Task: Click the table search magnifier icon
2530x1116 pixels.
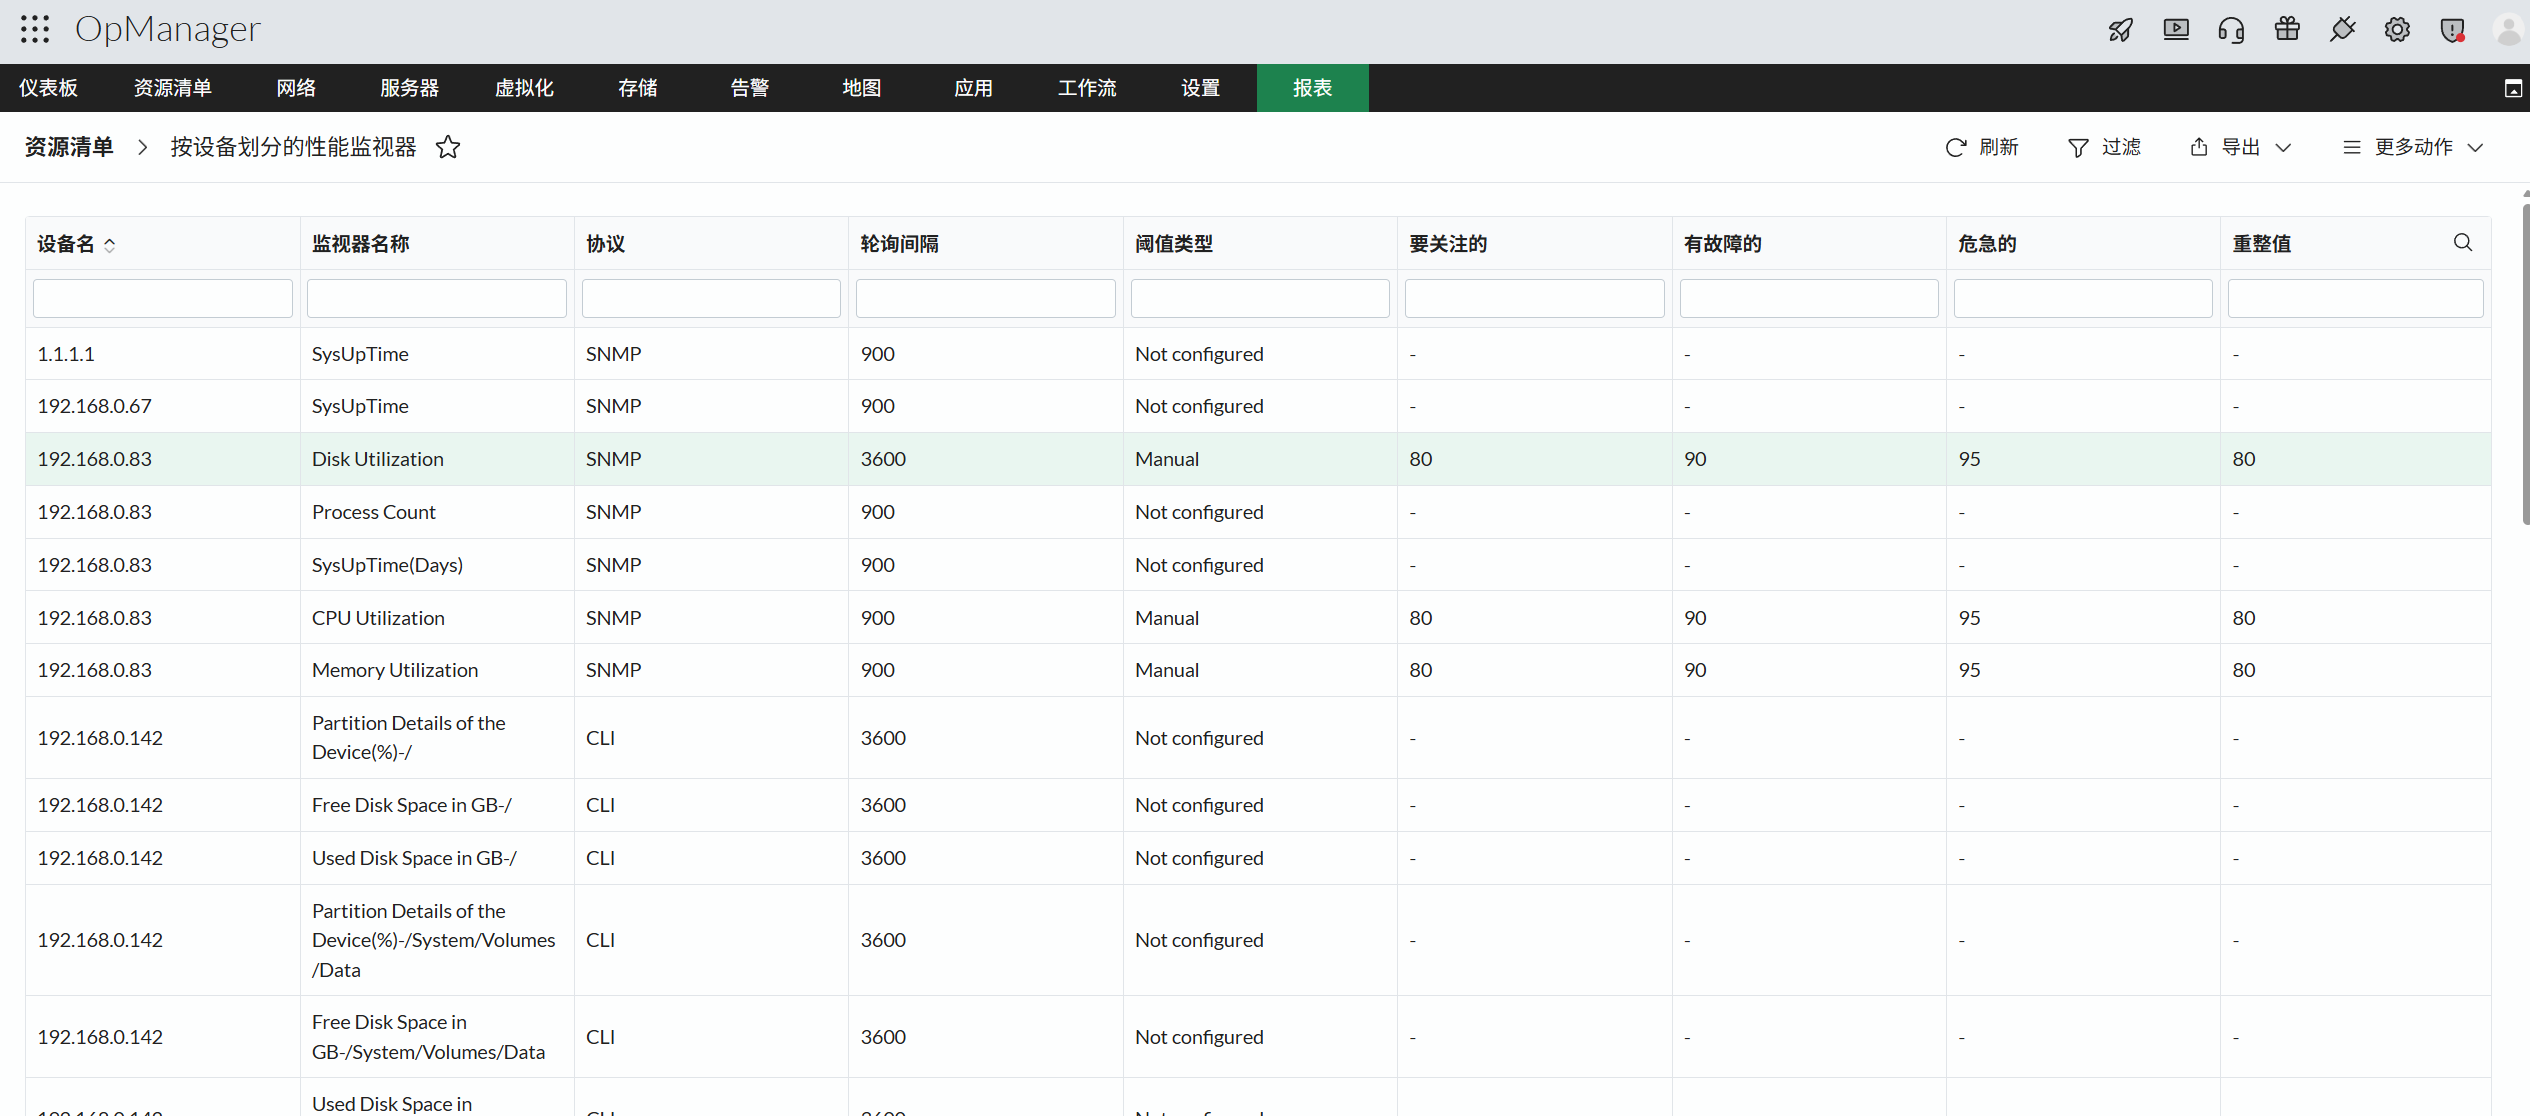Action: 2462,243
